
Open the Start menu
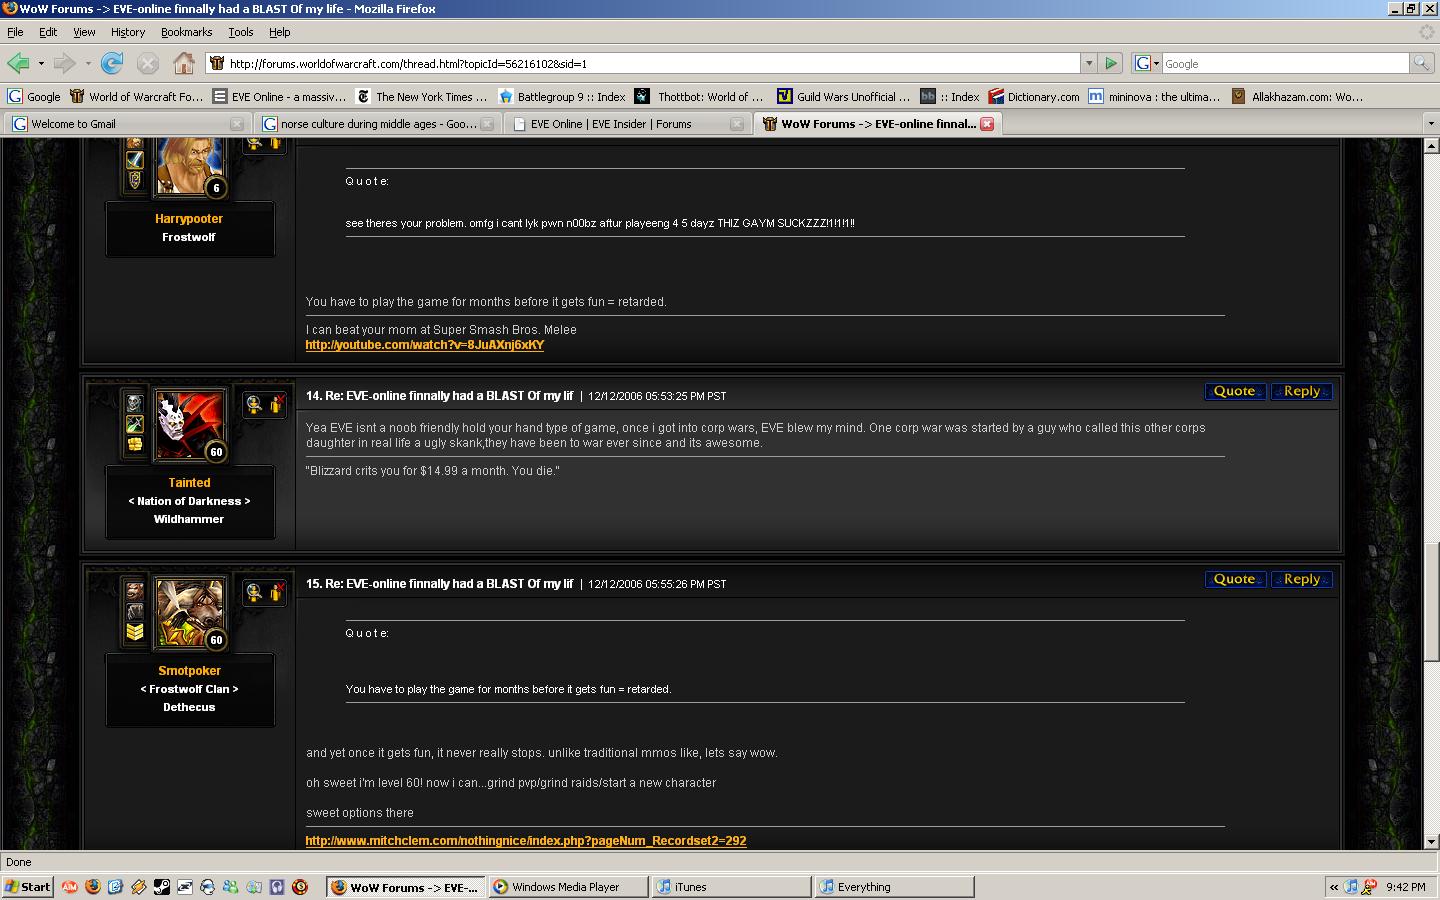point(27,887)
